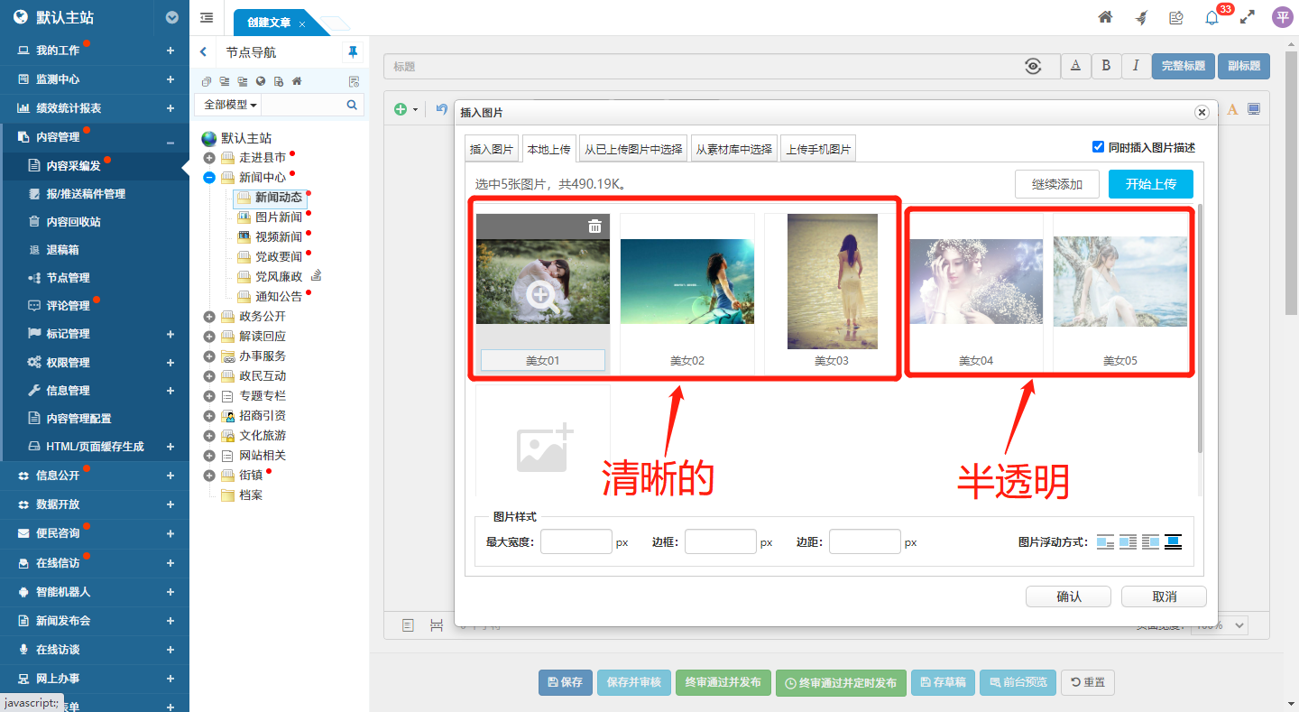Click the 开始上传 button
Screen dimensions: 1299x712
click(x=1150, y=184)
